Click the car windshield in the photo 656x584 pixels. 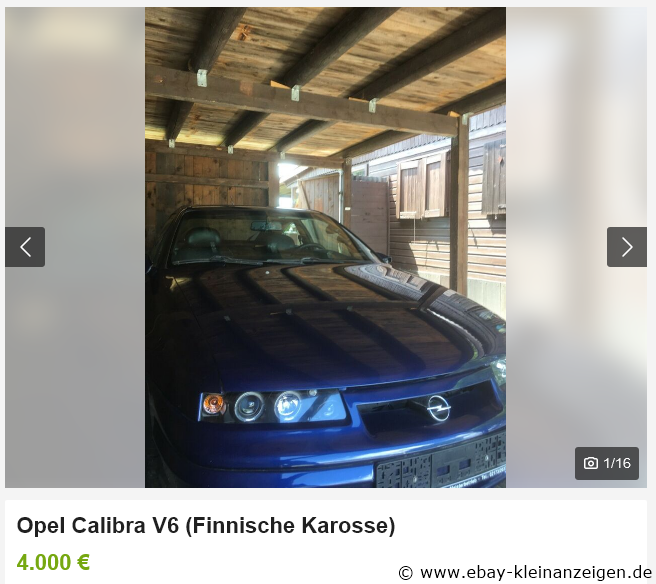tap(268, 236)
